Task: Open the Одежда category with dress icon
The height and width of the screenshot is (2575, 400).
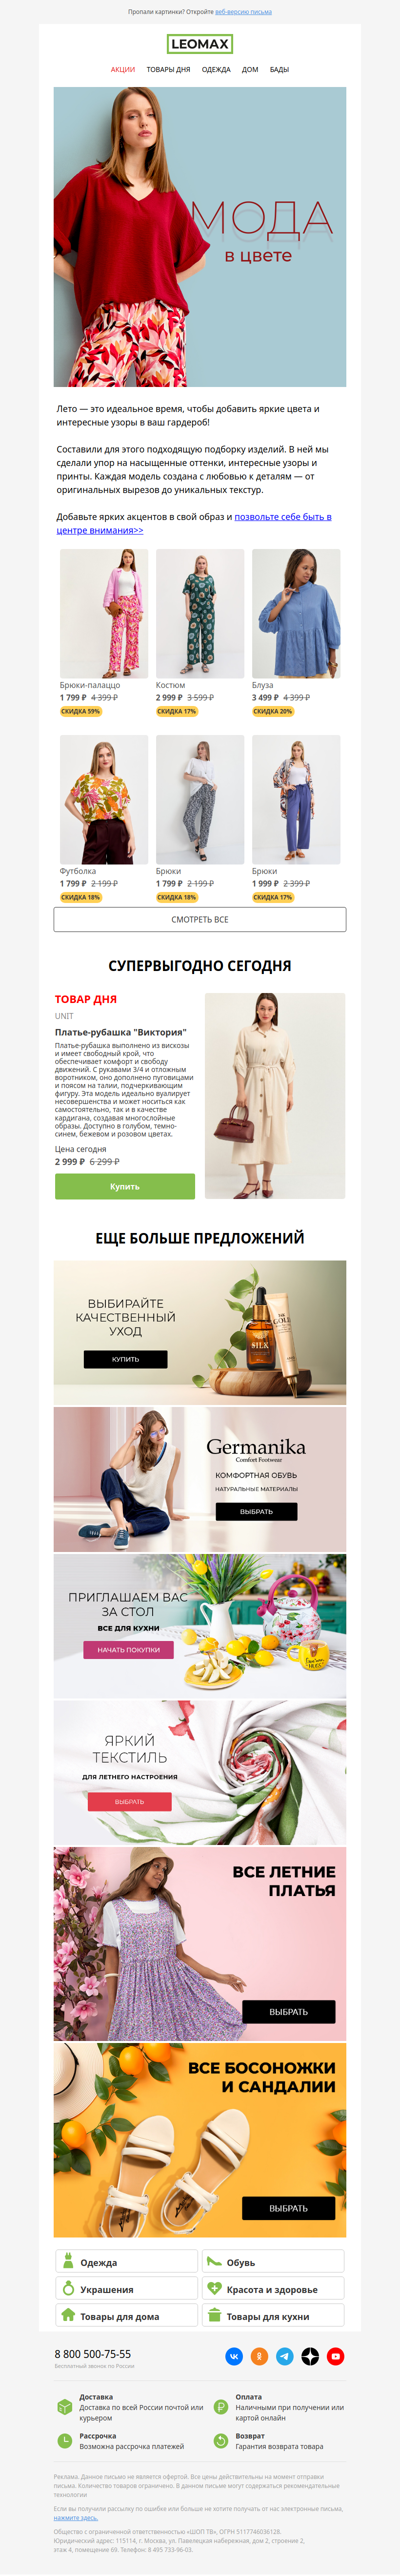Action: (126, 2262)
